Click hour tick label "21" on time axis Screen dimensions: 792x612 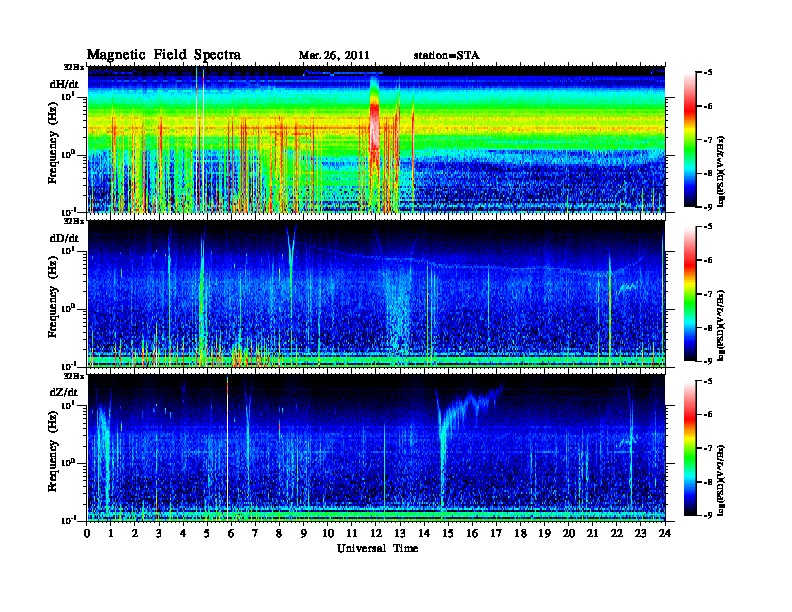tap(592, 534)
